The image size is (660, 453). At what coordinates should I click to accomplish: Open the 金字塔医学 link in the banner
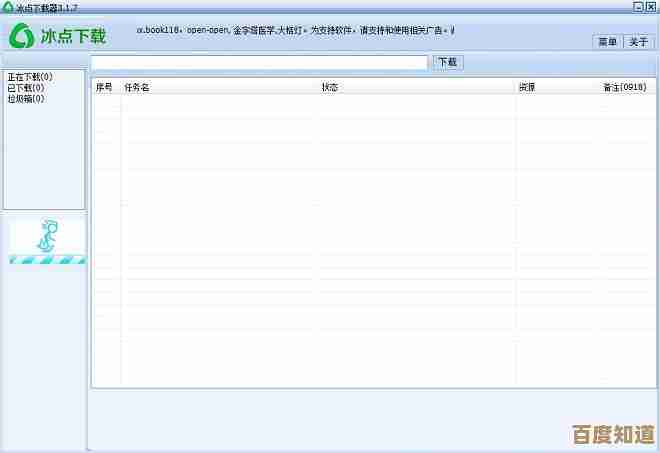[x=254, y=31]
